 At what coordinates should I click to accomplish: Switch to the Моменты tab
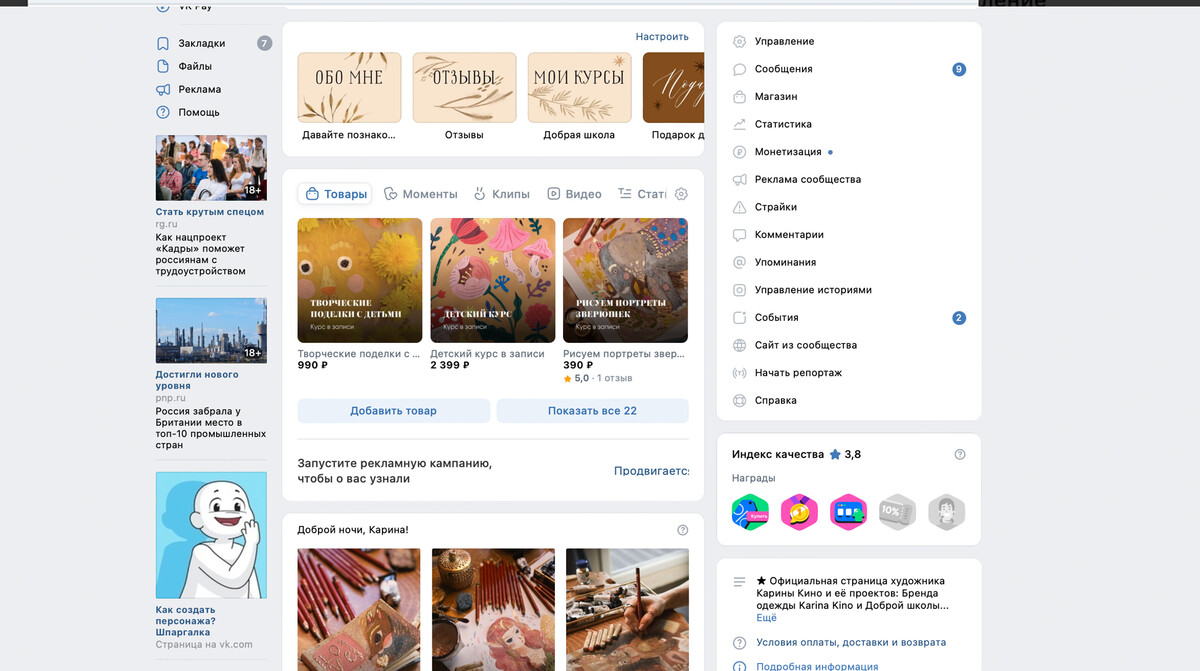(421, 194)
